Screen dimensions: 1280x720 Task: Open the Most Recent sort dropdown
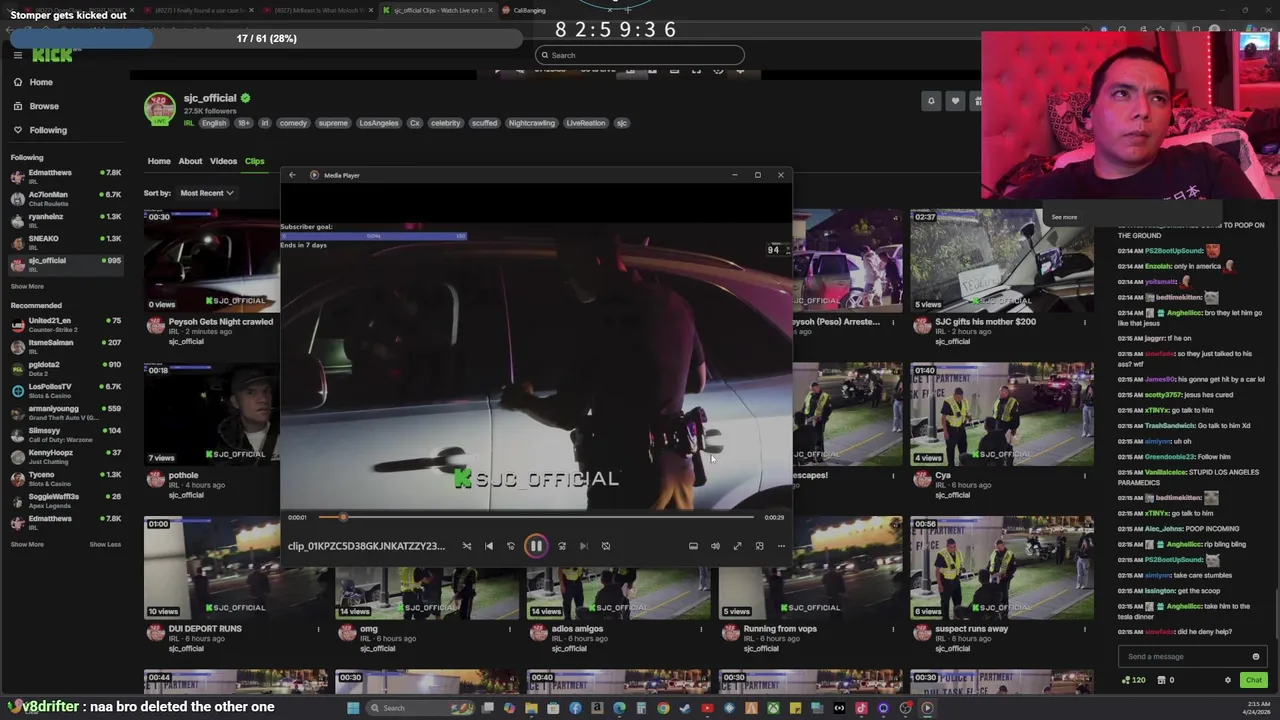(207, 193)
